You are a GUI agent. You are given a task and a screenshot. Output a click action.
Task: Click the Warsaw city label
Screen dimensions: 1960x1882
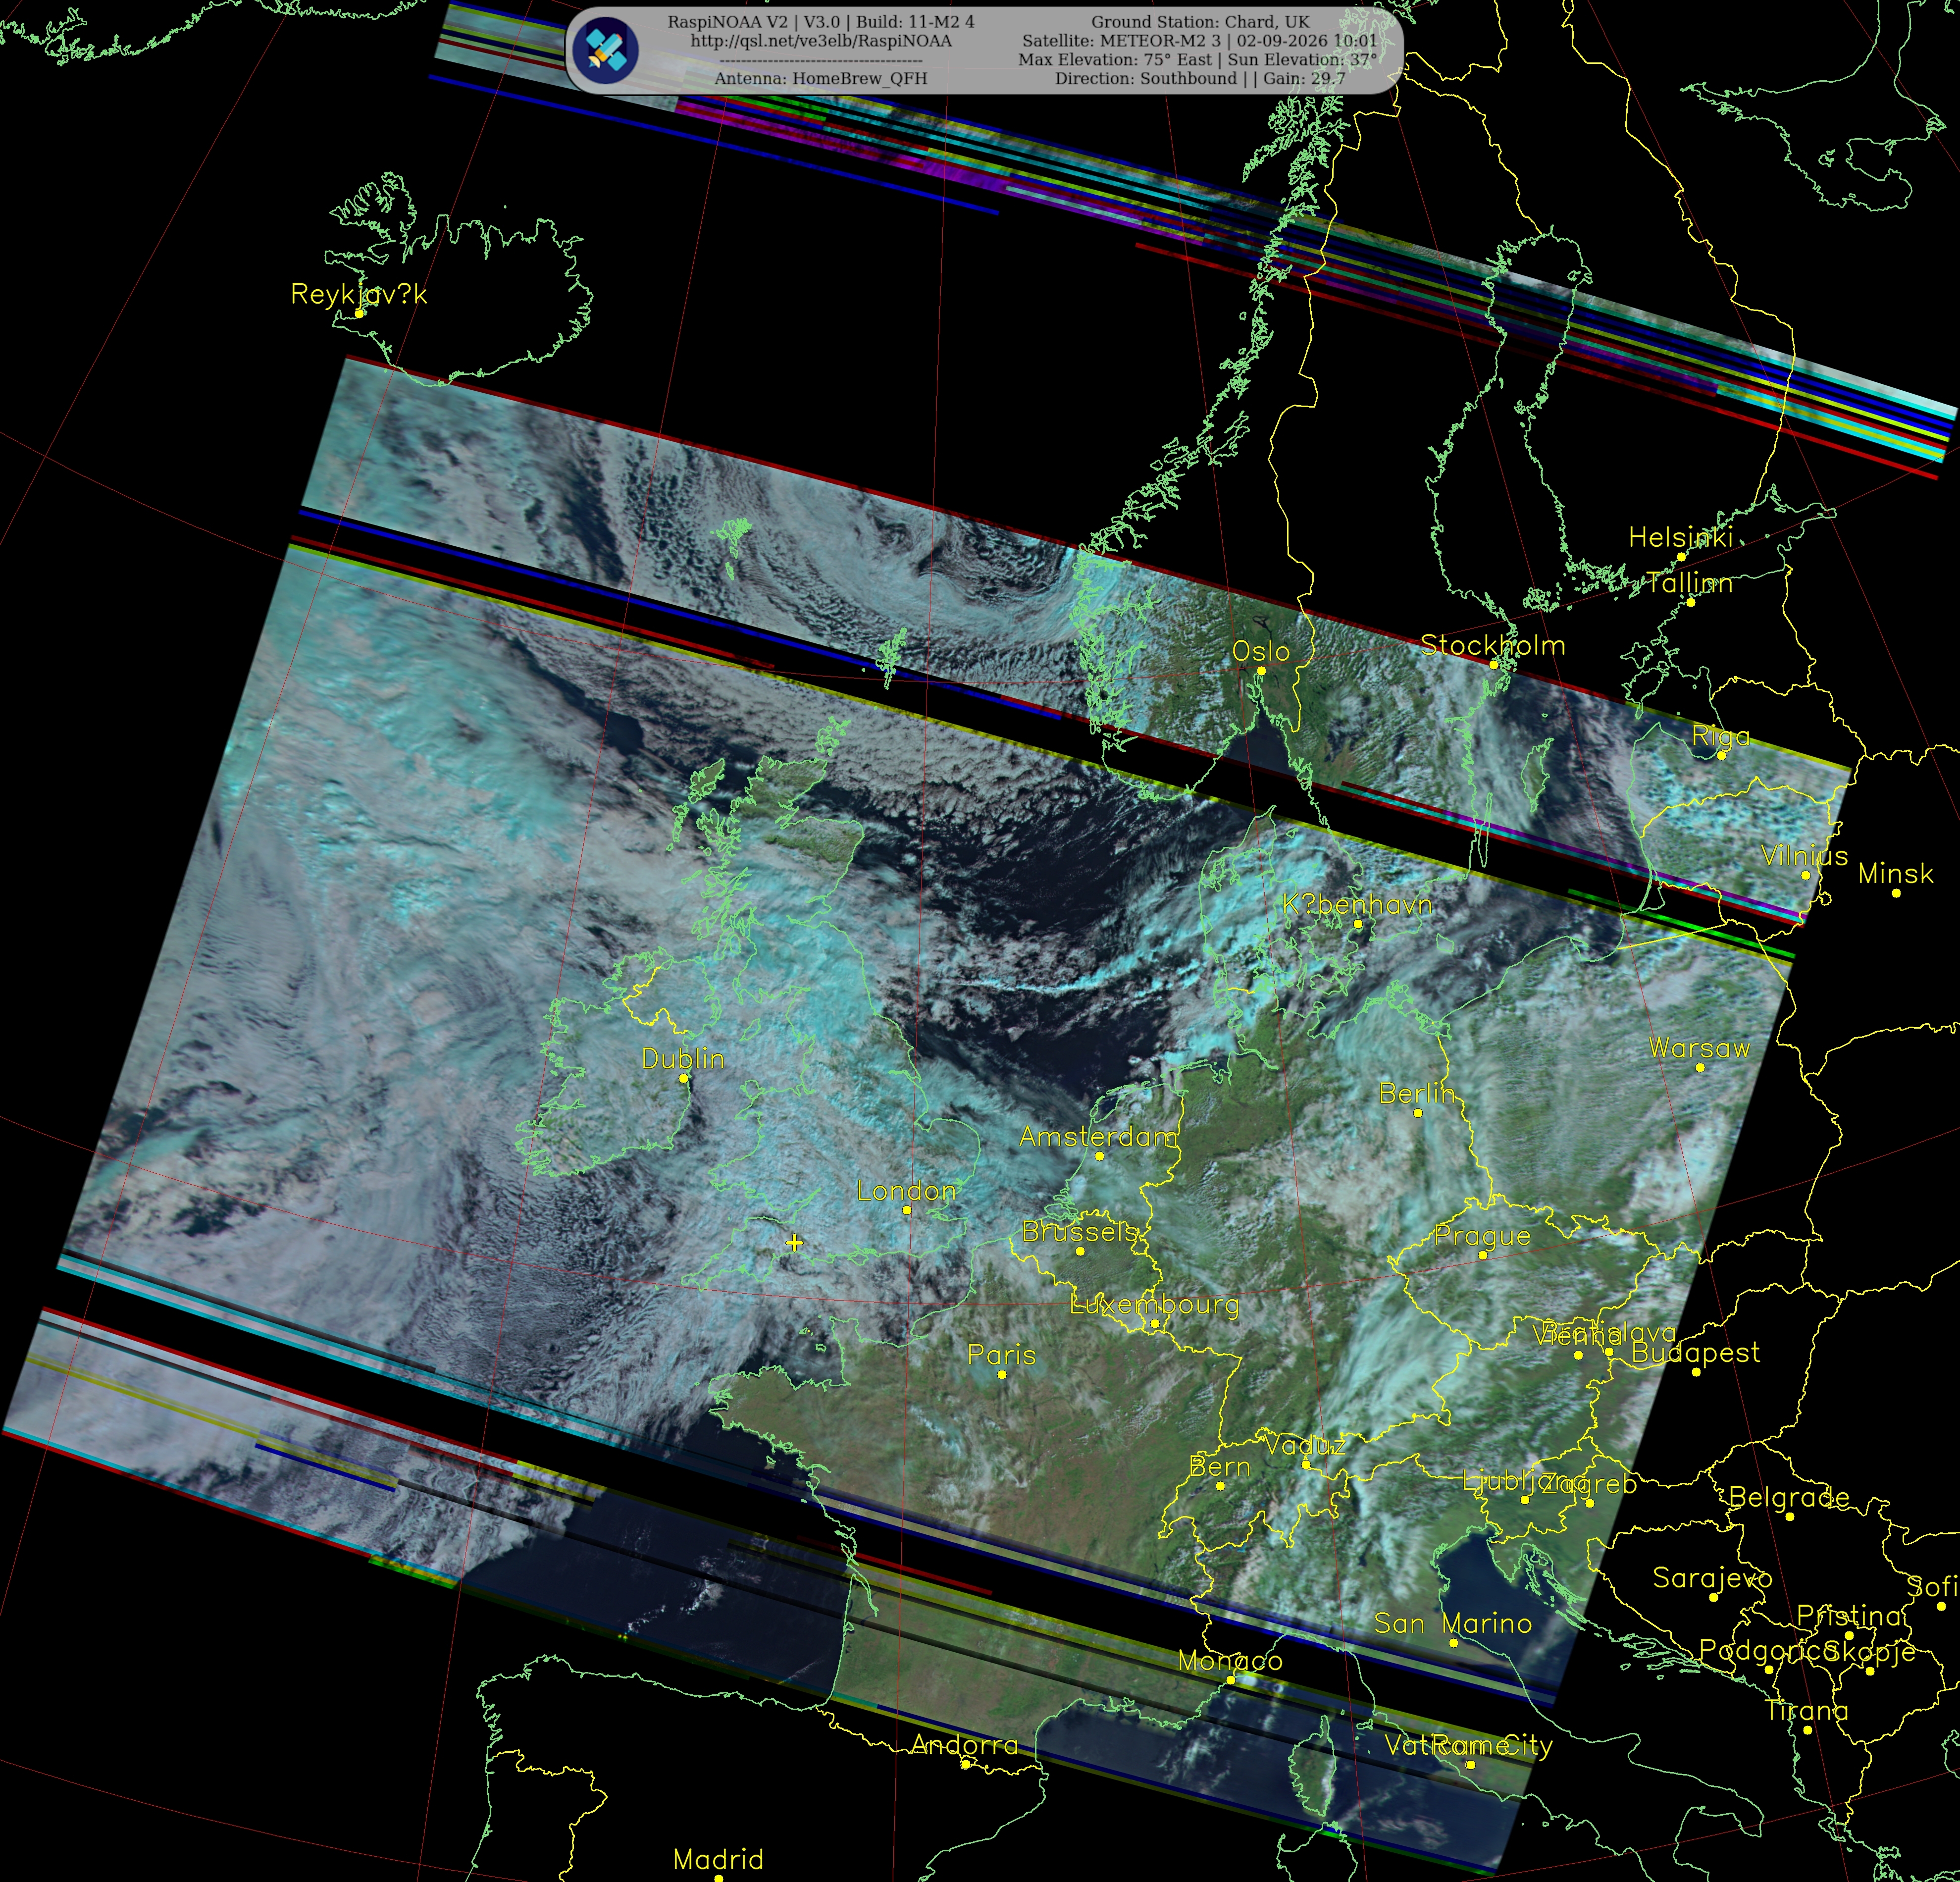point(1699,1048)
